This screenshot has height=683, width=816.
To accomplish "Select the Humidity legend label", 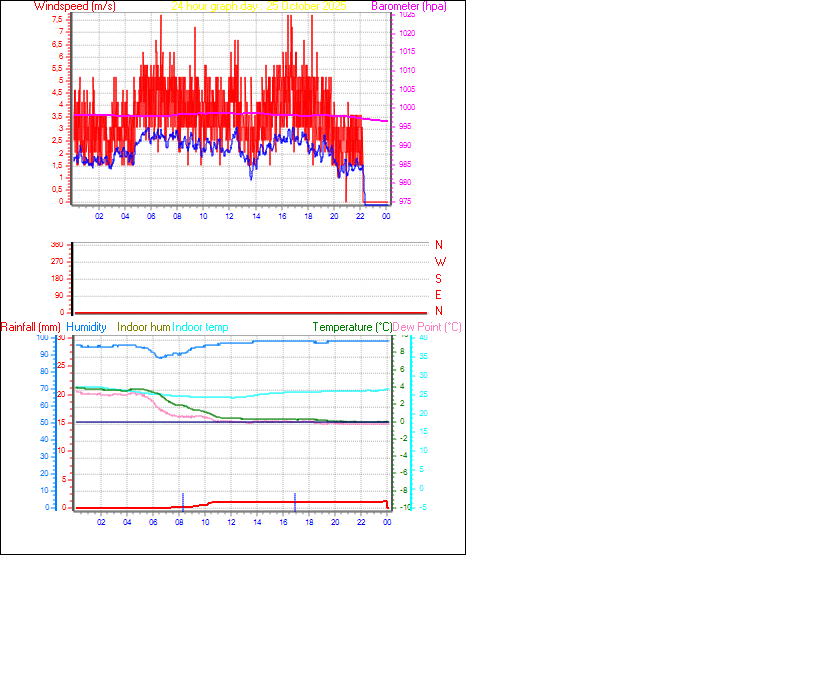I will (85, 327).
